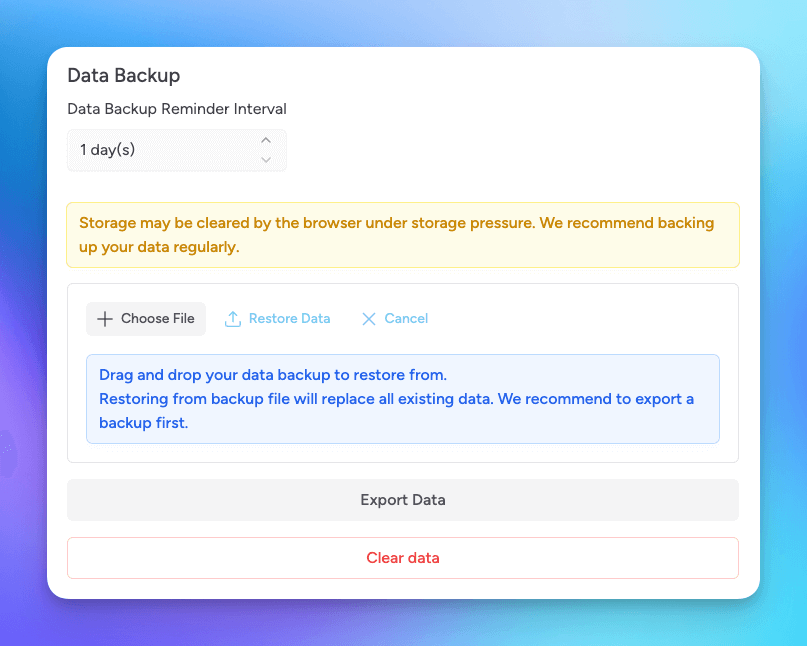Open the file picker via Choose File
Image resolution: width=807 pixels, height=646 pixels.
coord(146,318)
